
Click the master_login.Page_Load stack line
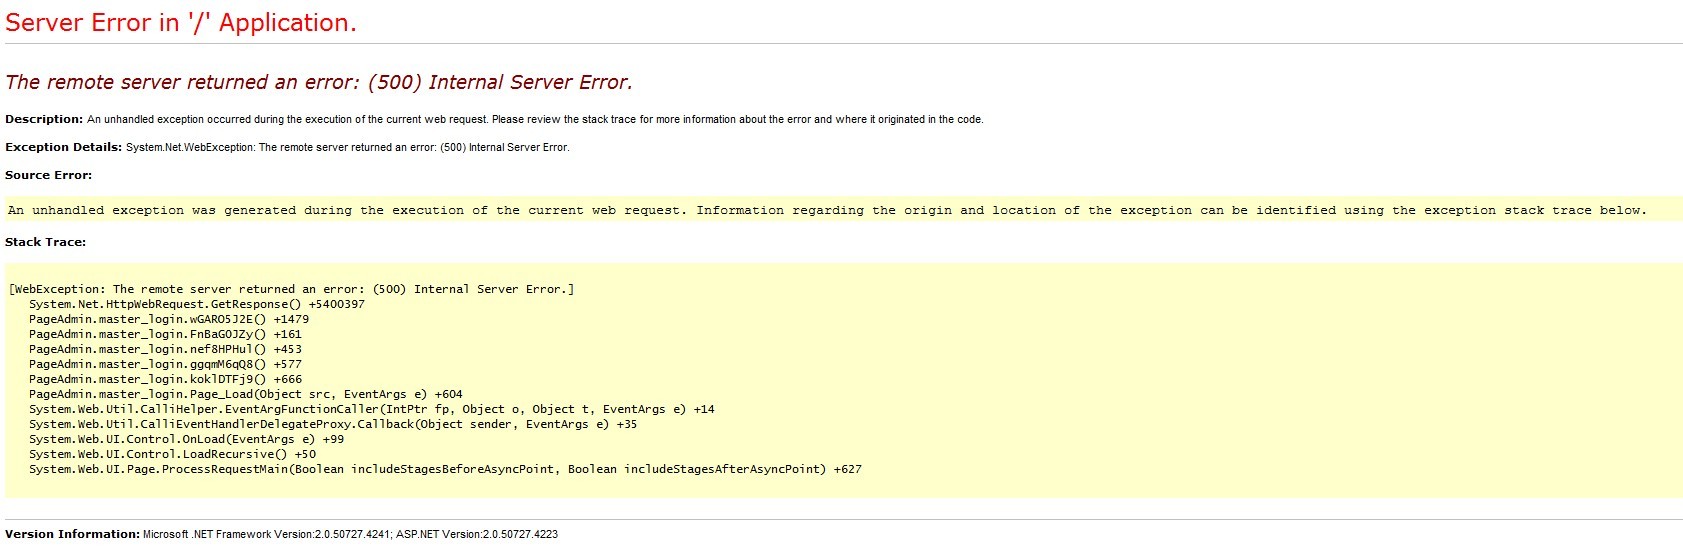pos(245,394)
